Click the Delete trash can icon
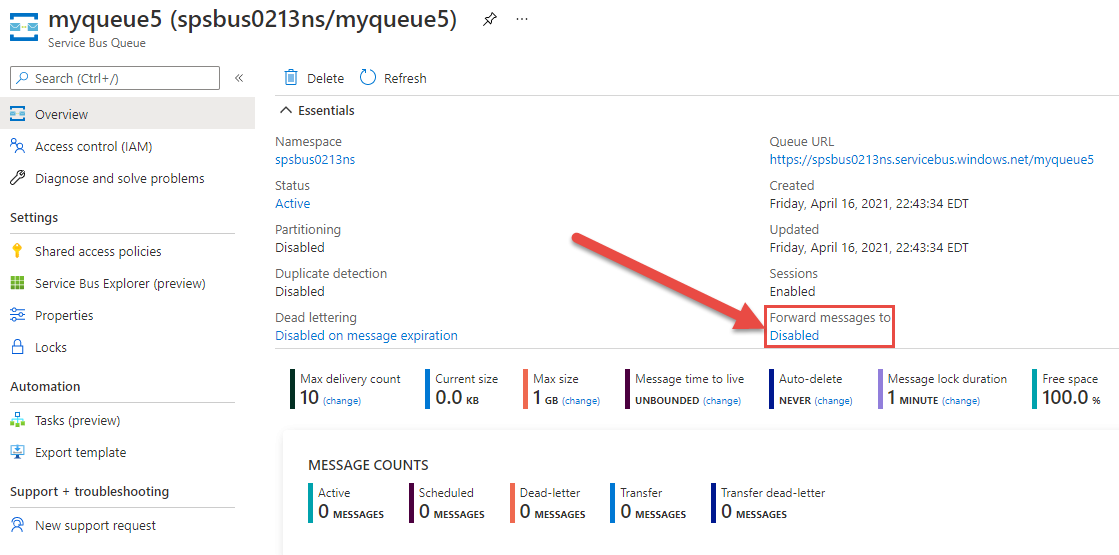Viewport: 1119px width, 555px height. click(290, 78)
